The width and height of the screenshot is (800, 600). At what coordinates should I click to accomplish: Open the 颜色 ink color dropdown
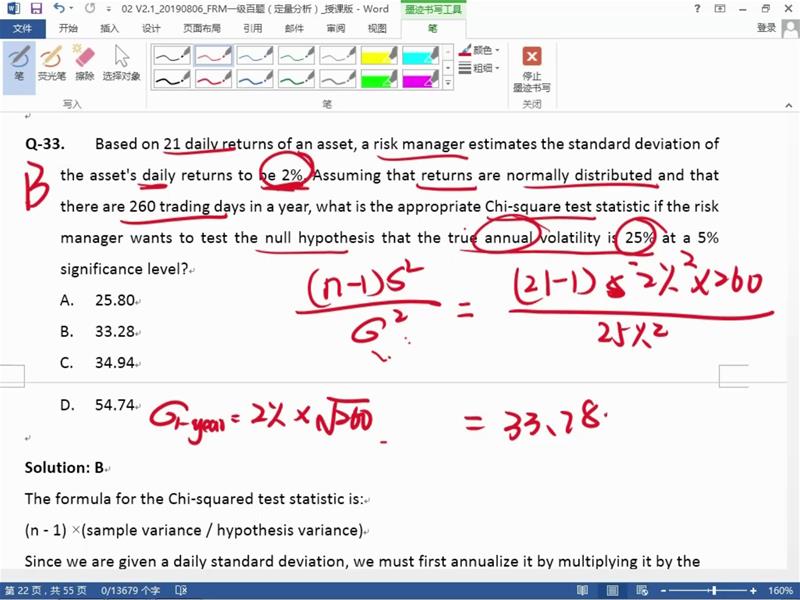[x=479, y=50]
